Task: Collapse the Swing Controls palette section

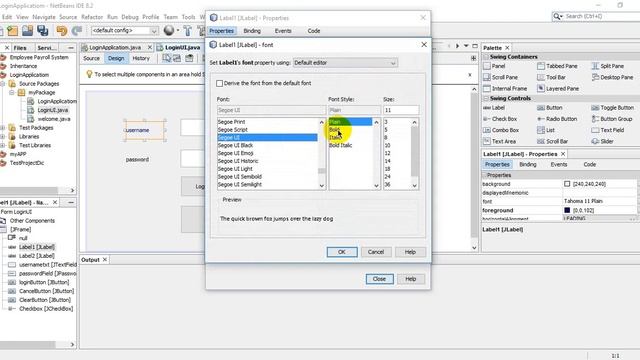Action: 486,98
